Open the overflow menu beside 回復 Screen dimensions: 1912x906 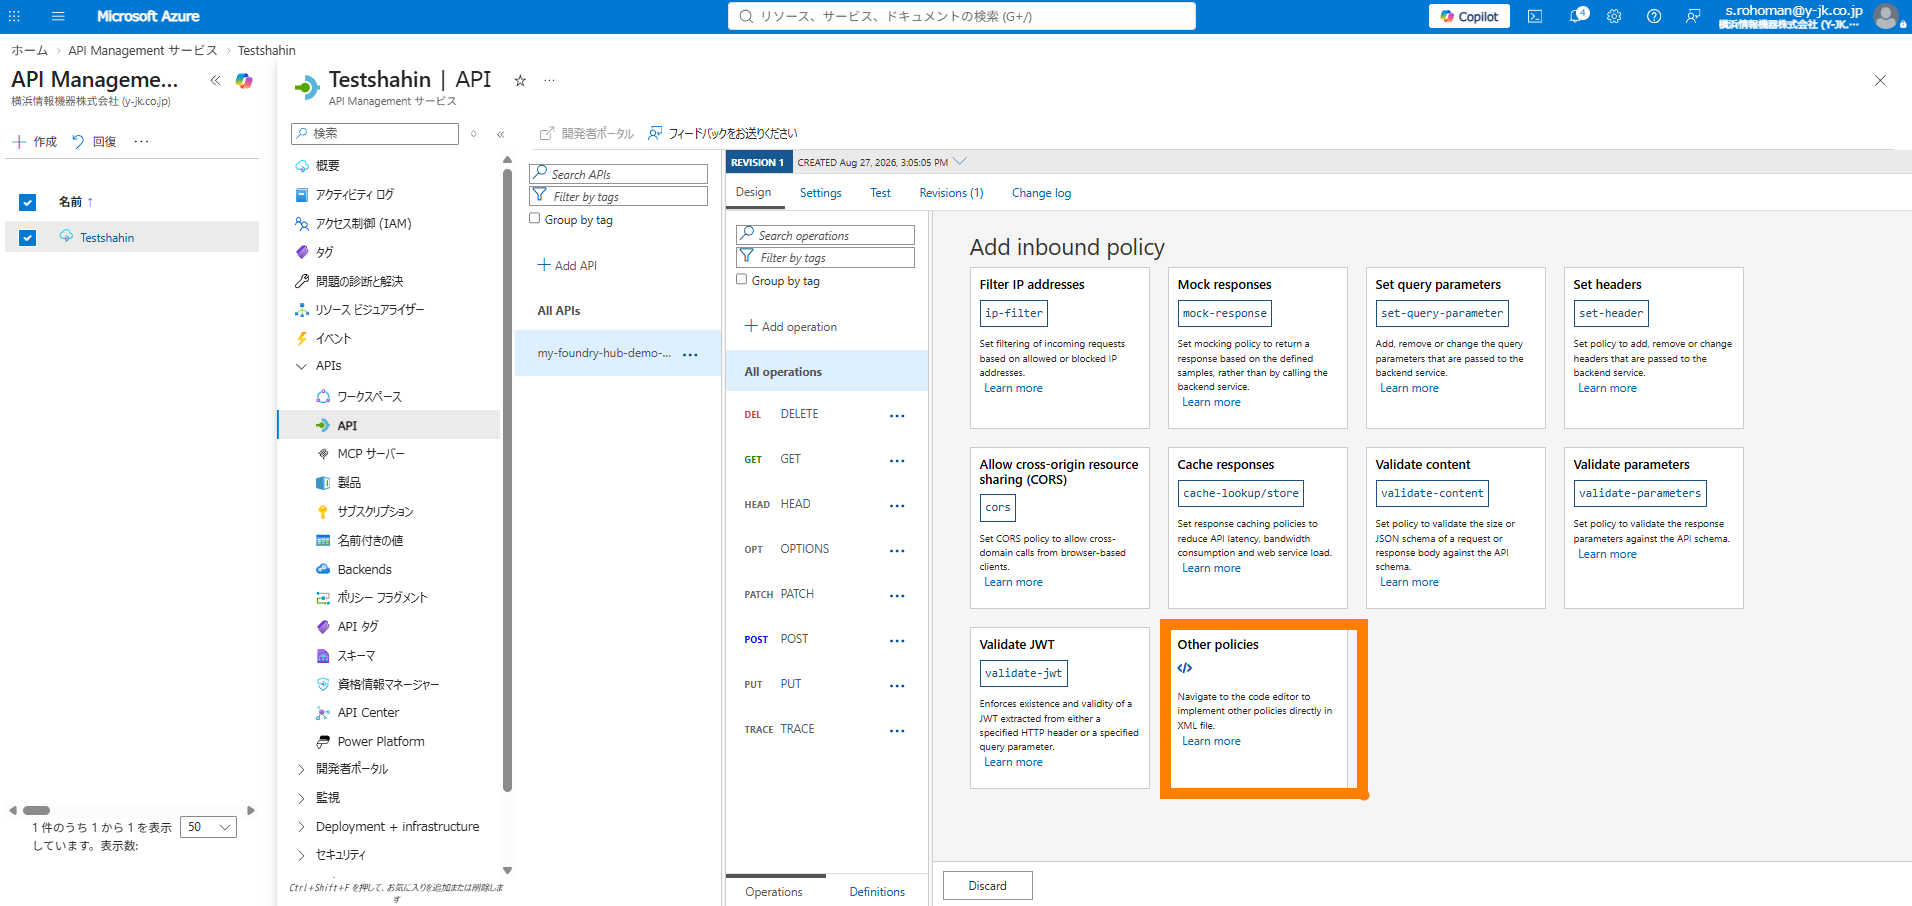141,142
